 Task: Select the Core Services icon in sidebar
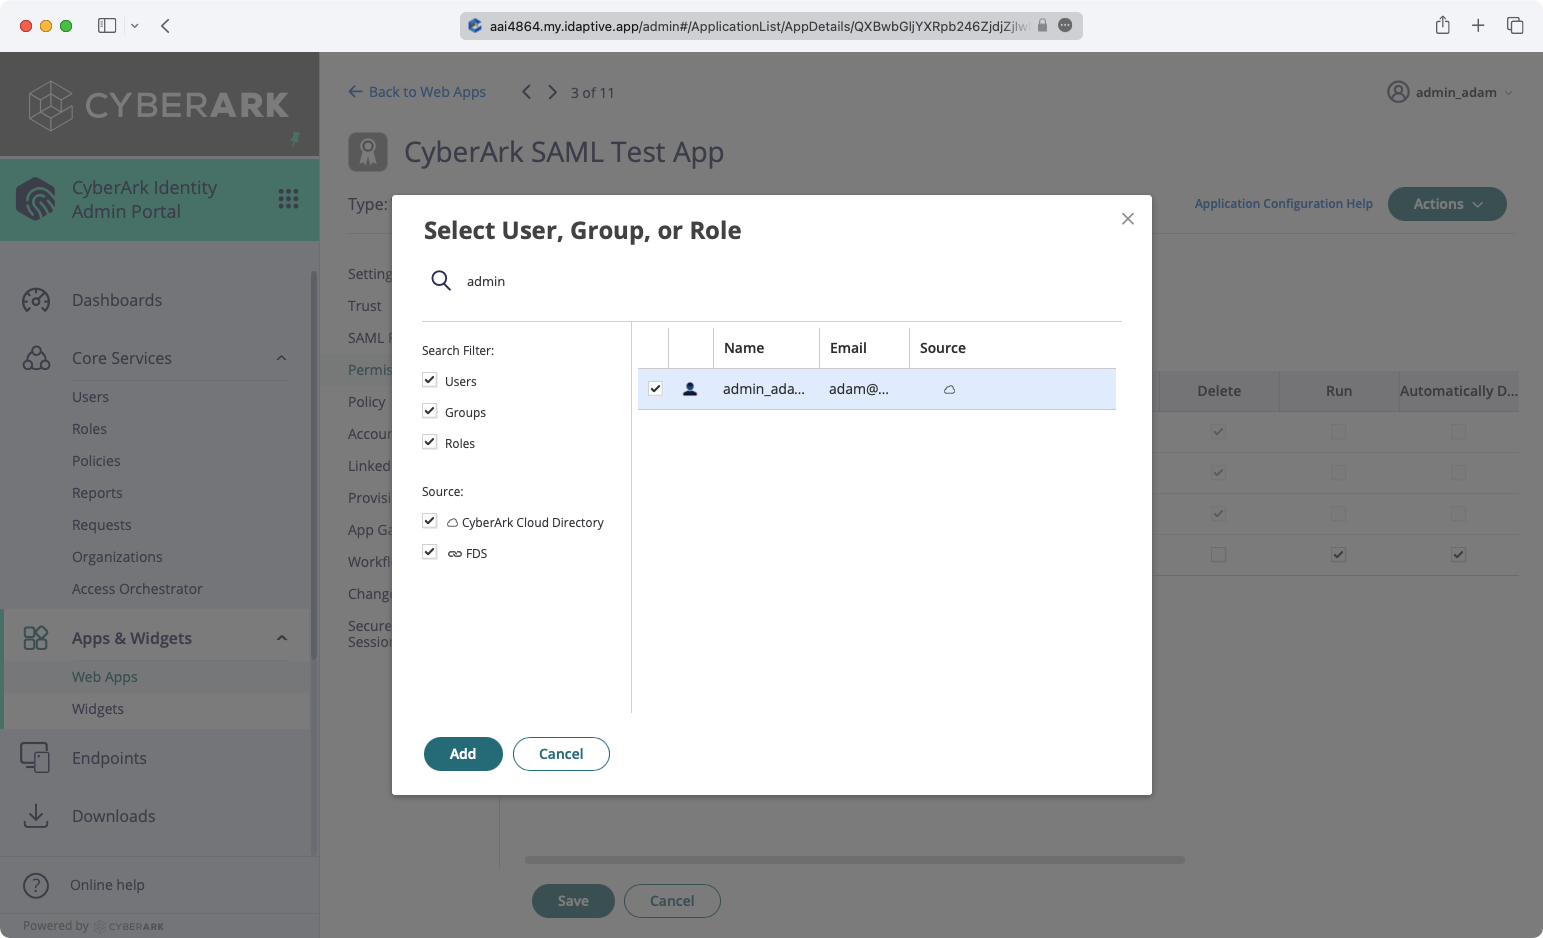[x=36, y=357]
